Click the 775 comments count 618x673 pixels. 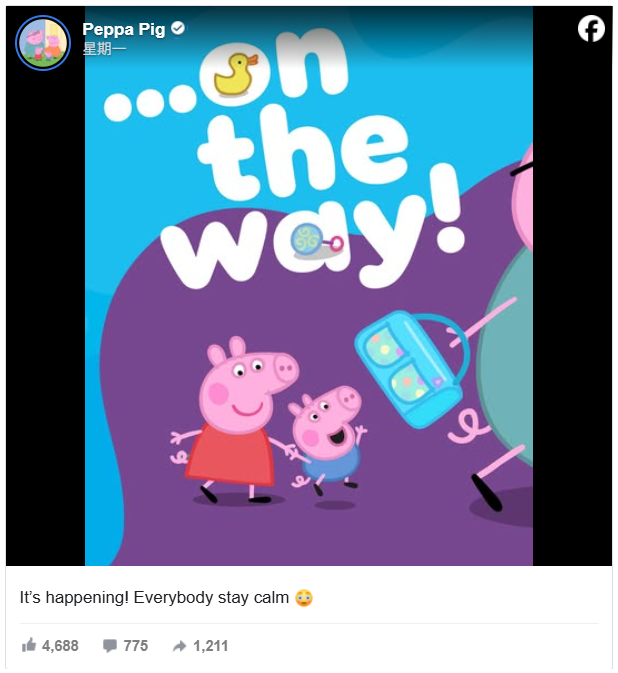(136, 646)
